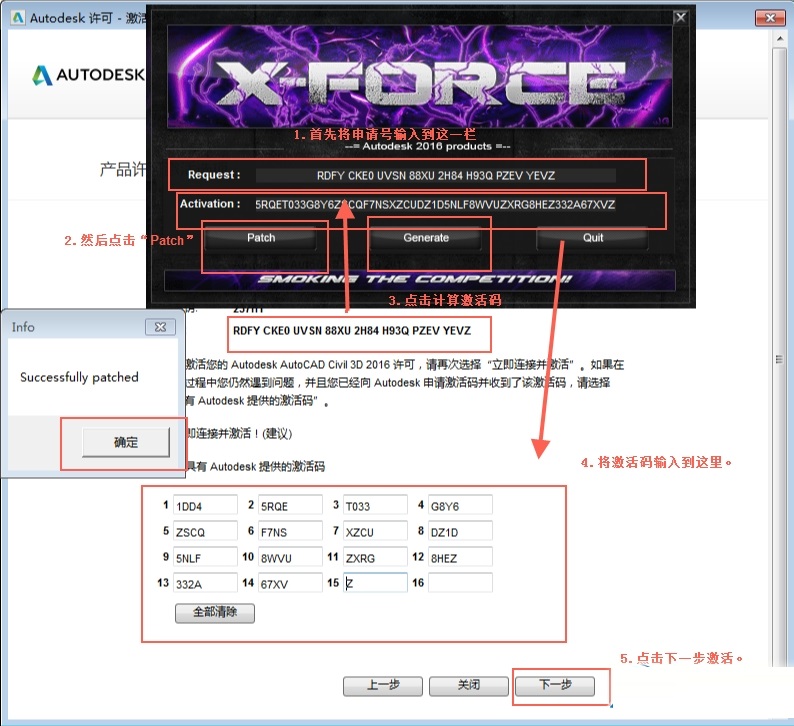Close the Autodesk license window
Screen dimensions: 794x726
click(770, 18)
